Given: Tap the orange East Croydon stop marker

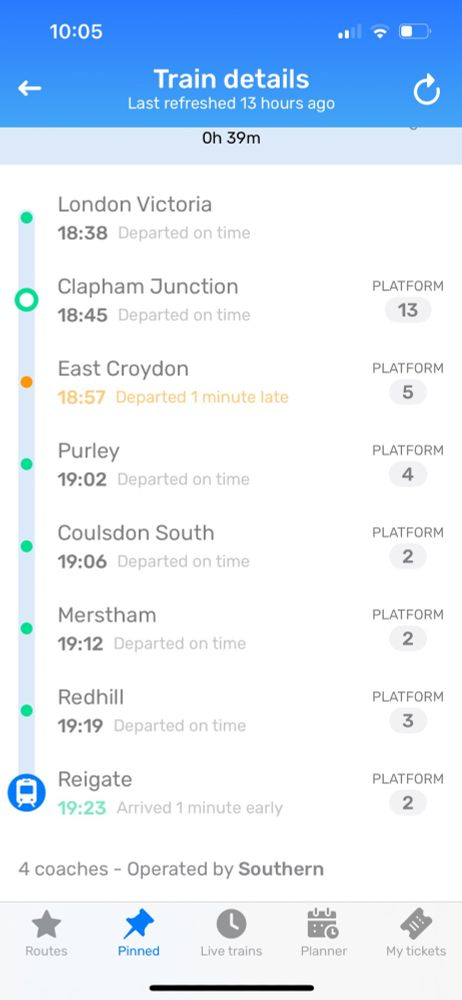Looking at the screenshot, I should 26,382.
